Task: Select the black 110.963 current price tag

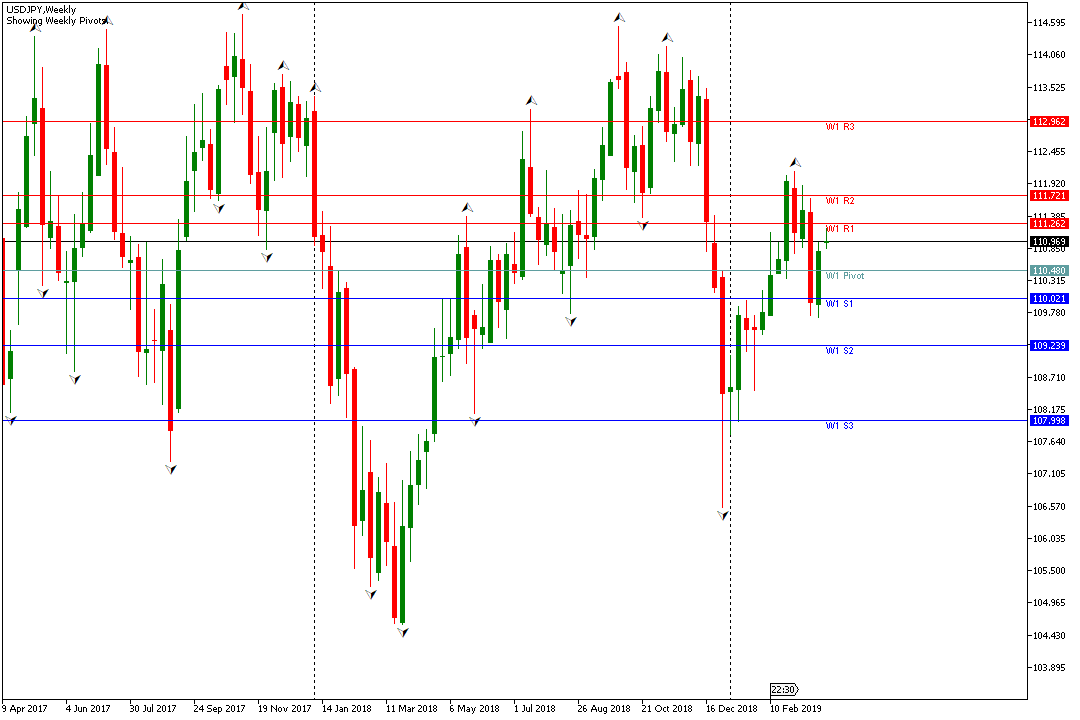Action: 1049,242
